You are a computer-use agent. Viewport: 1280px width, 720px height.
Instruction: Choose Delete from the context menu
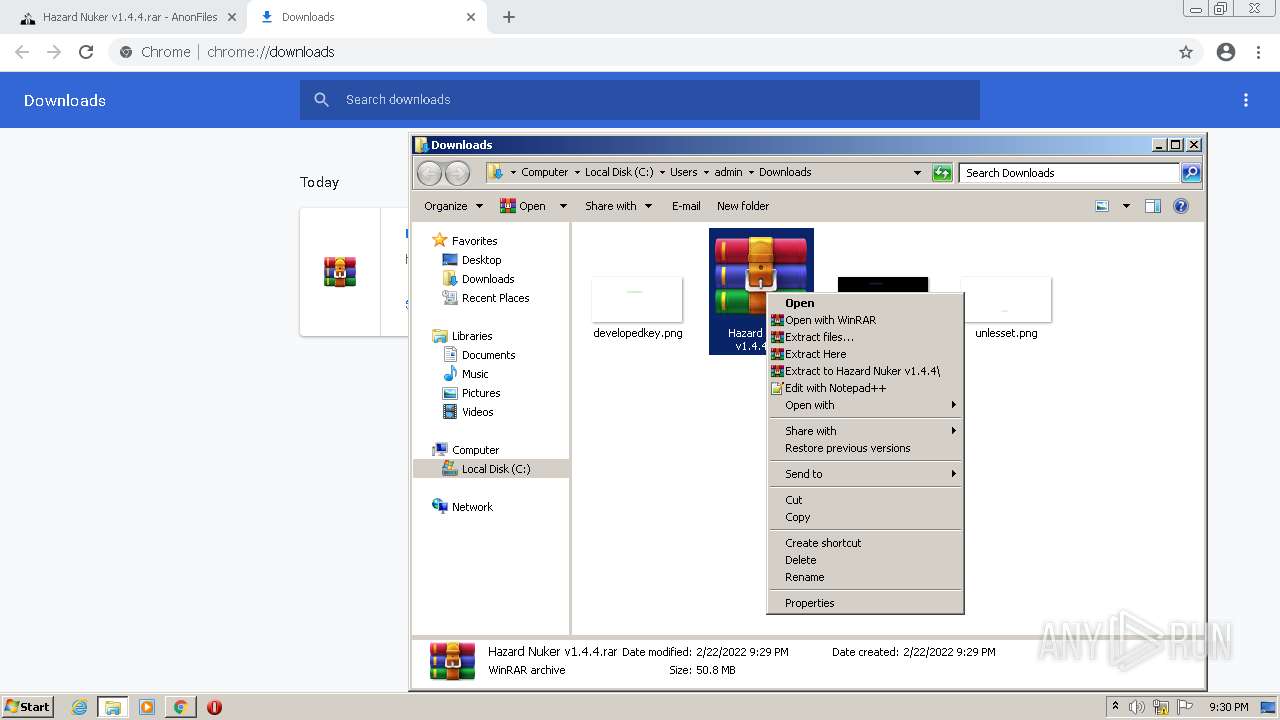click(865, 560)
